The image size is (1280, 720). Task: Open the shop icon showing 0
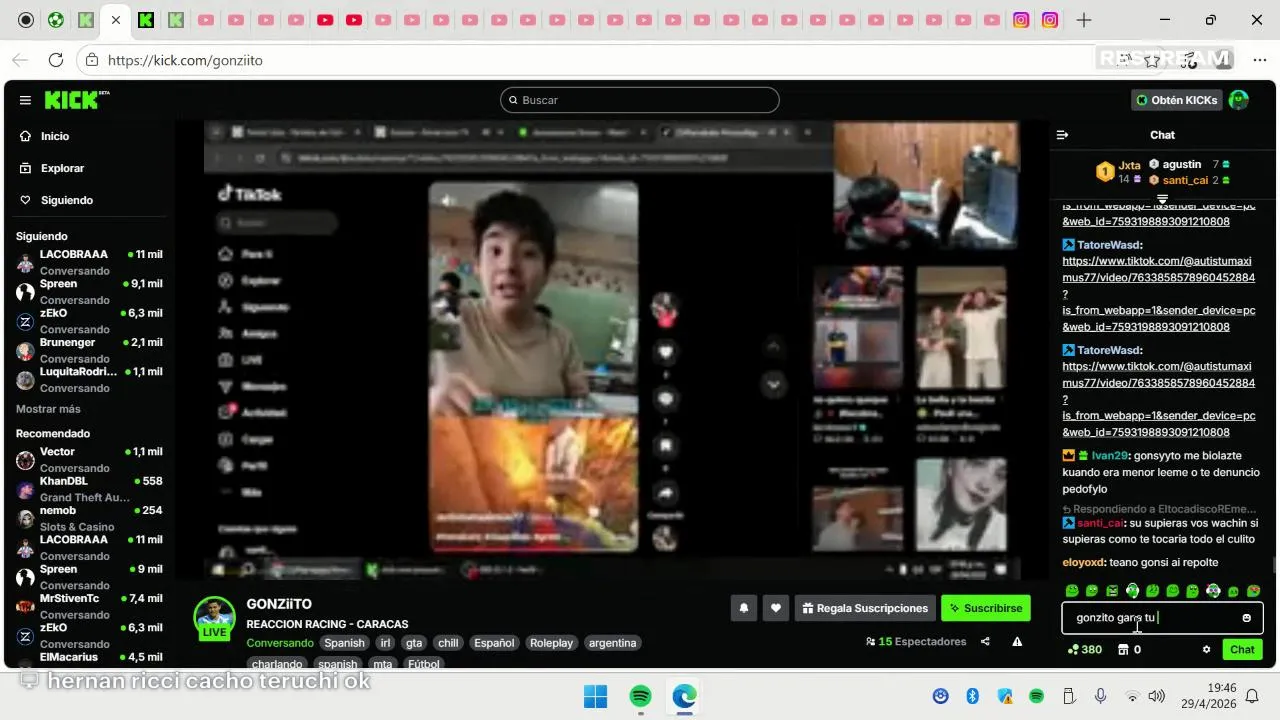[x=1129, y=649]
